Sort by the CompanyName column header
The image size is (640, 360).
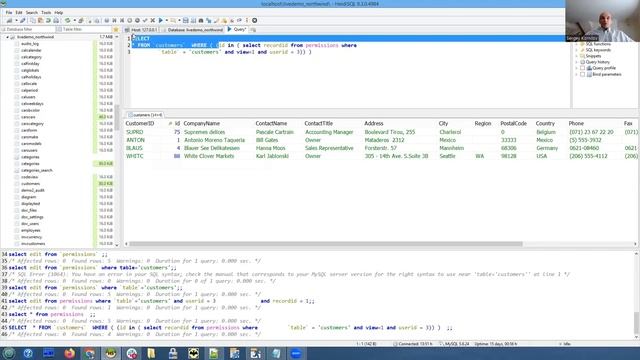(202, 123)
